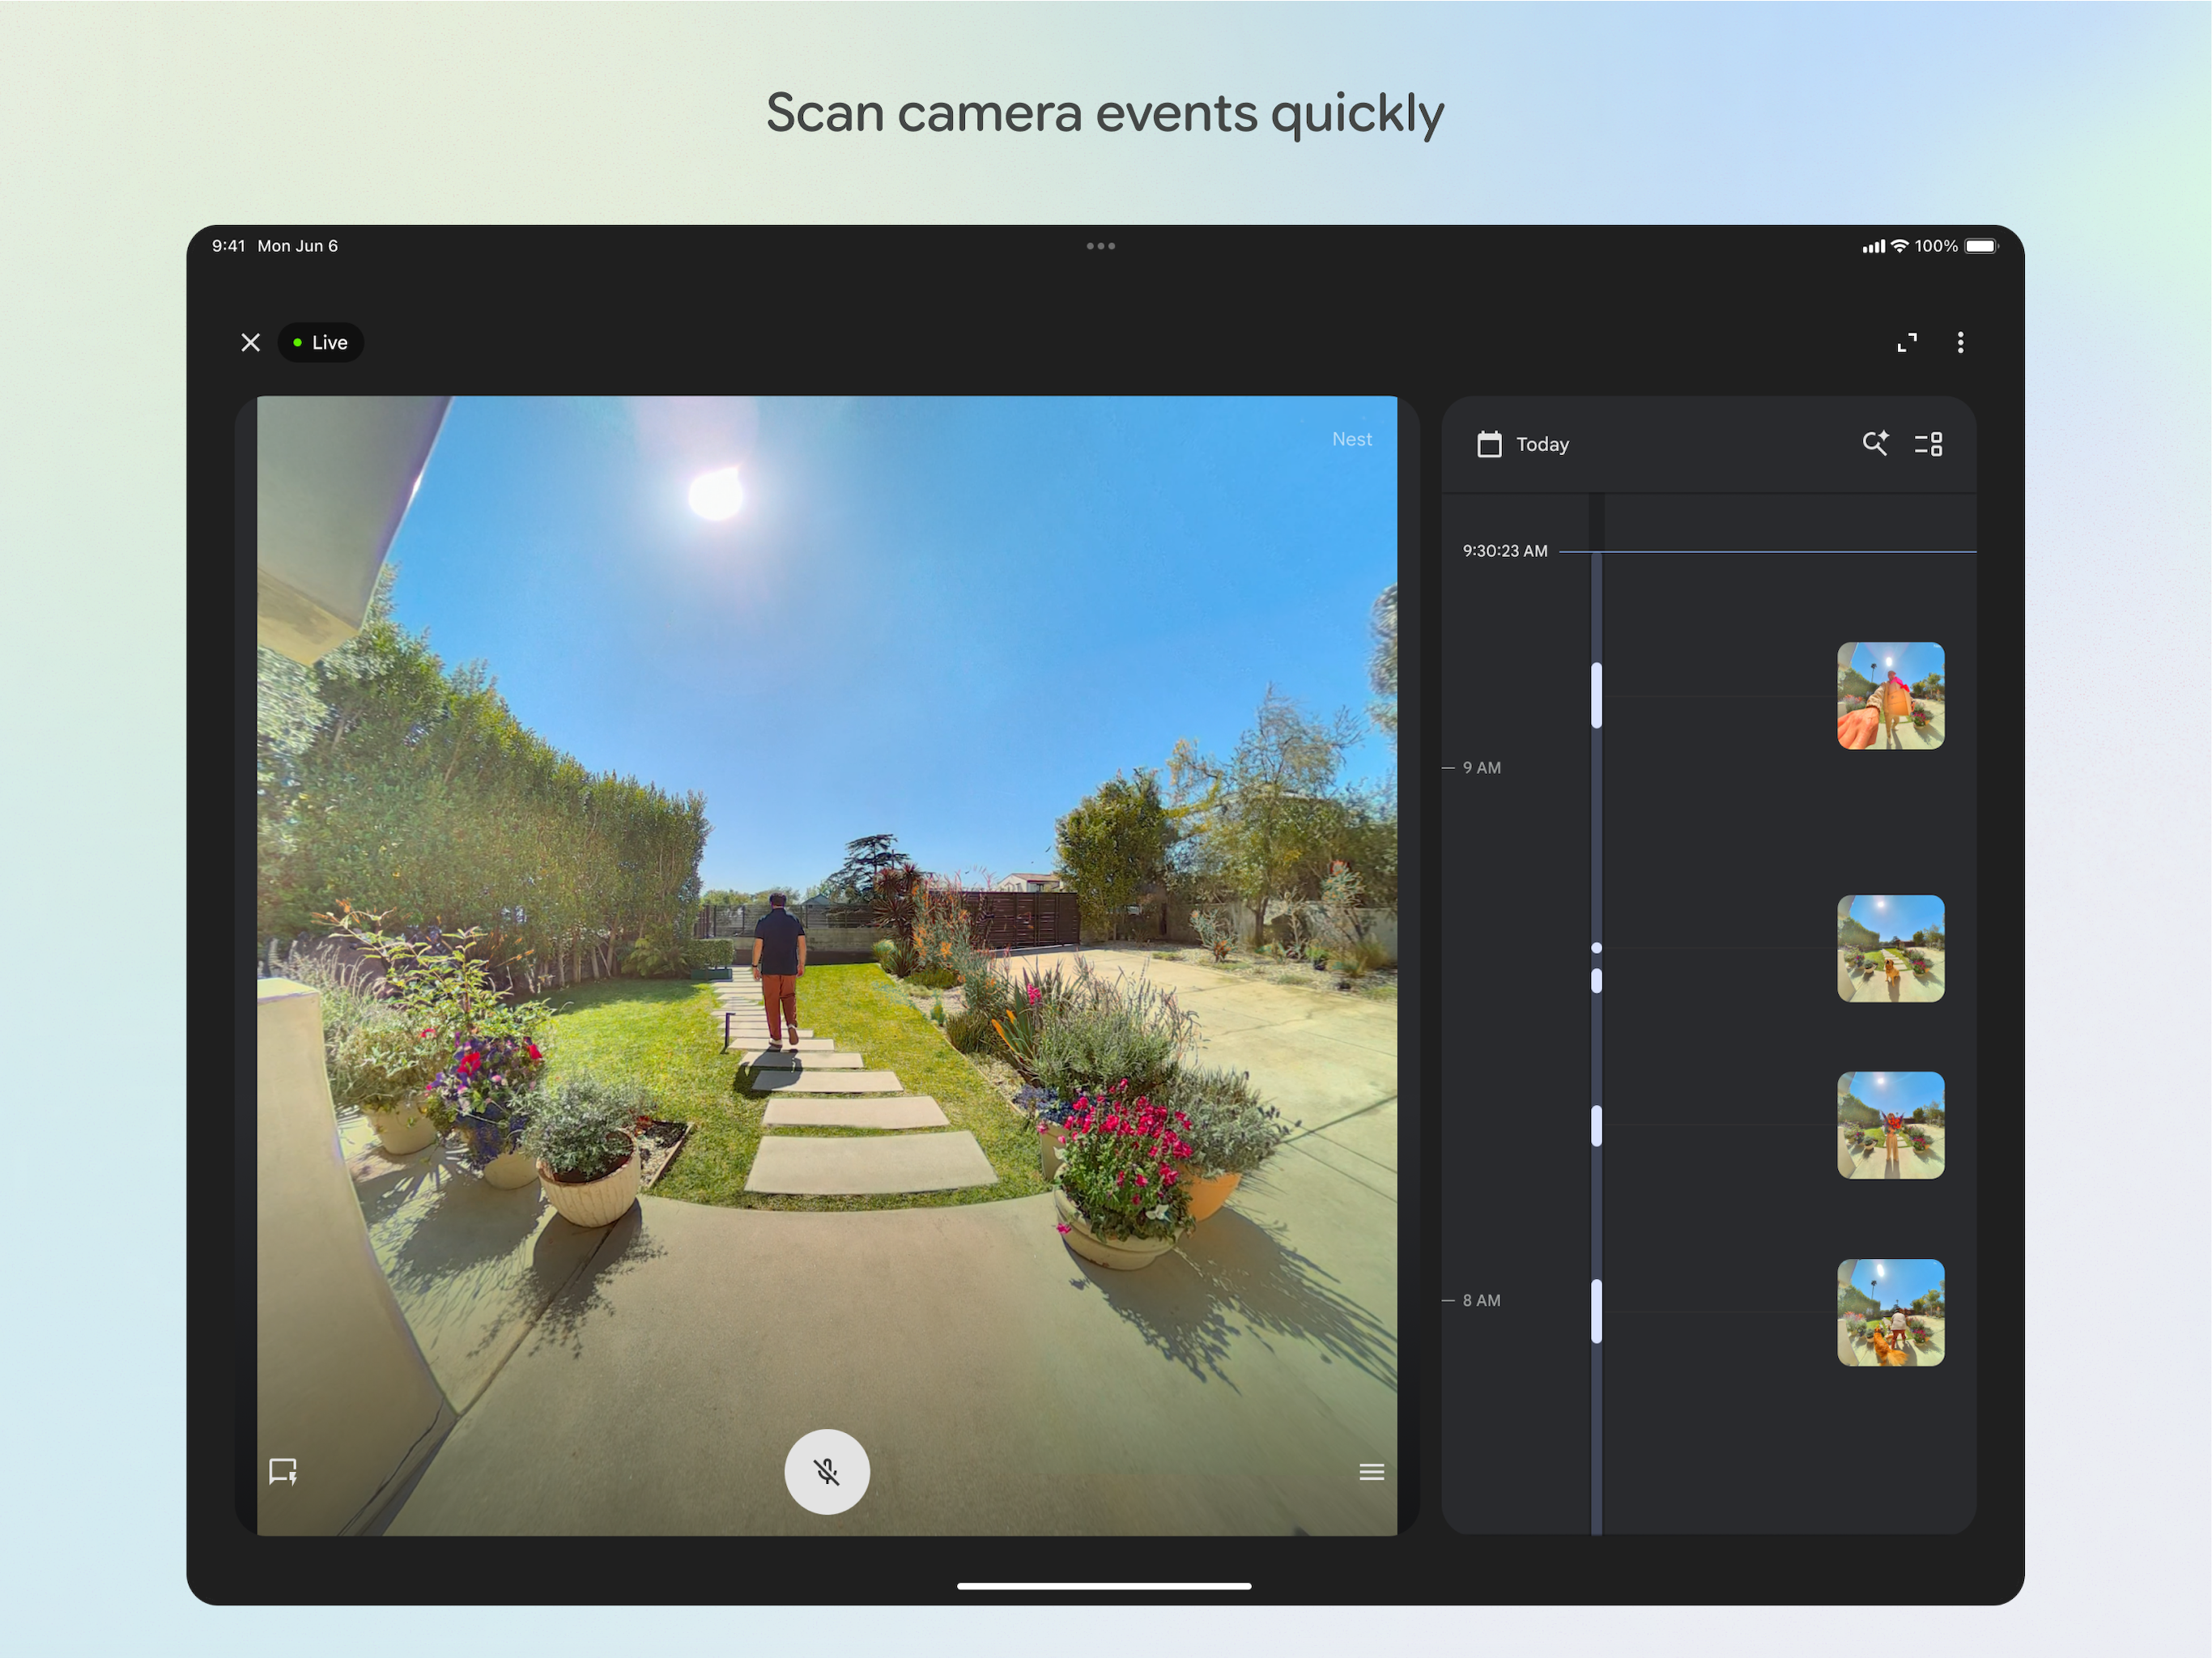Open the event thumbnail near 8 AM

pos(1890,1312)
